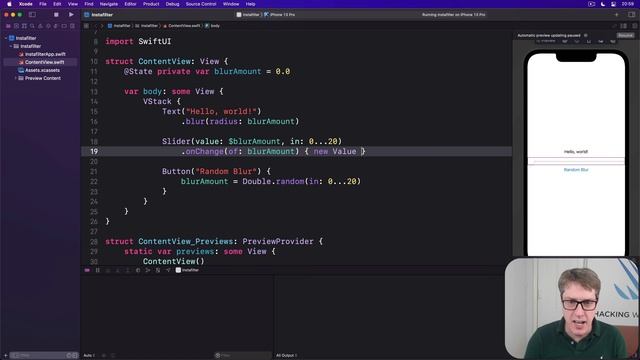Click the Debug Memory Graph icon

point(148,270)
